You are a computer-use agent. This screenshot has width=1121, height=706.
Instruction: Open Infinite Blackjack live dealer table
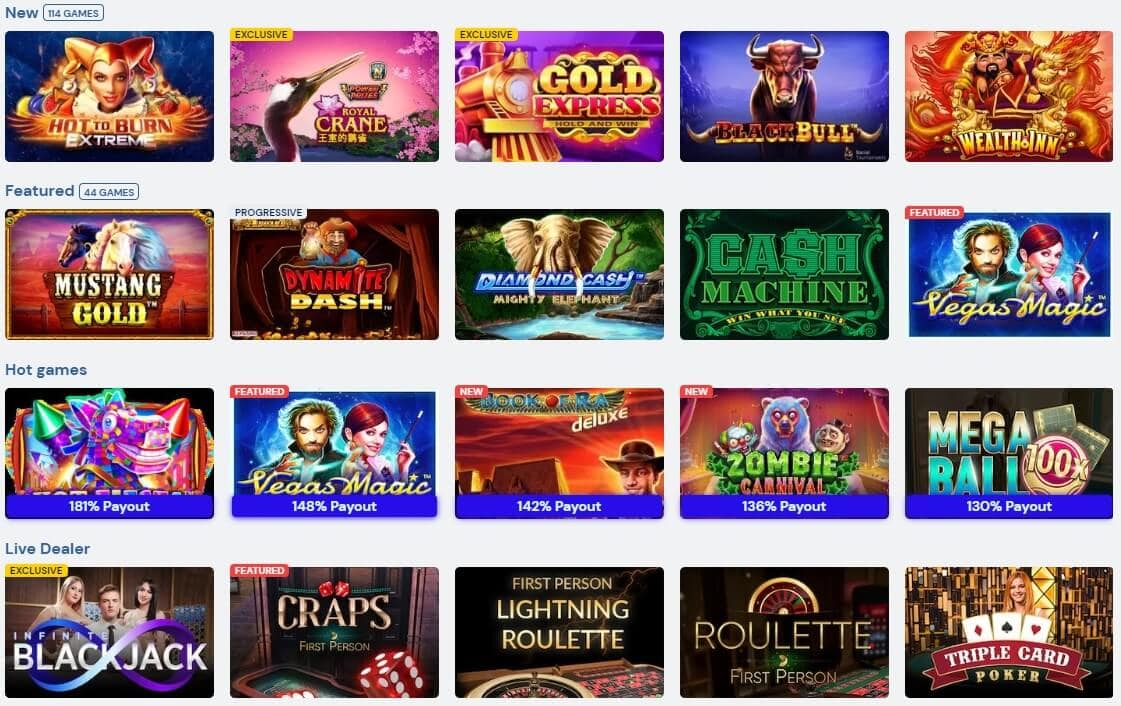click(x=109, y=632)
